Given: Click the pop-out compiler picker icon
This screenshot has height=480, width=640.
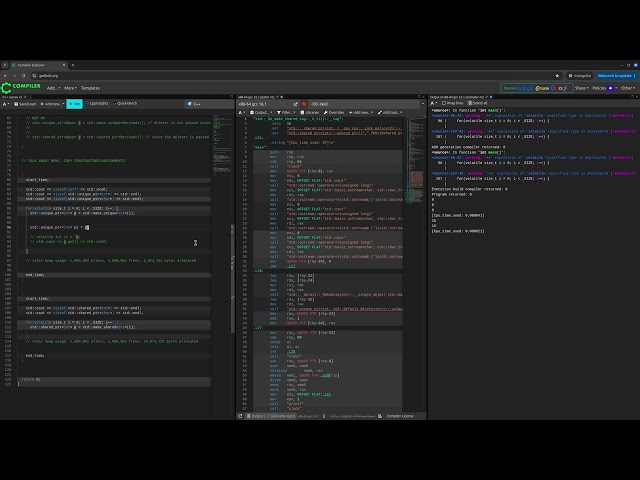Looking at the screenshot, I should point(296,104).
